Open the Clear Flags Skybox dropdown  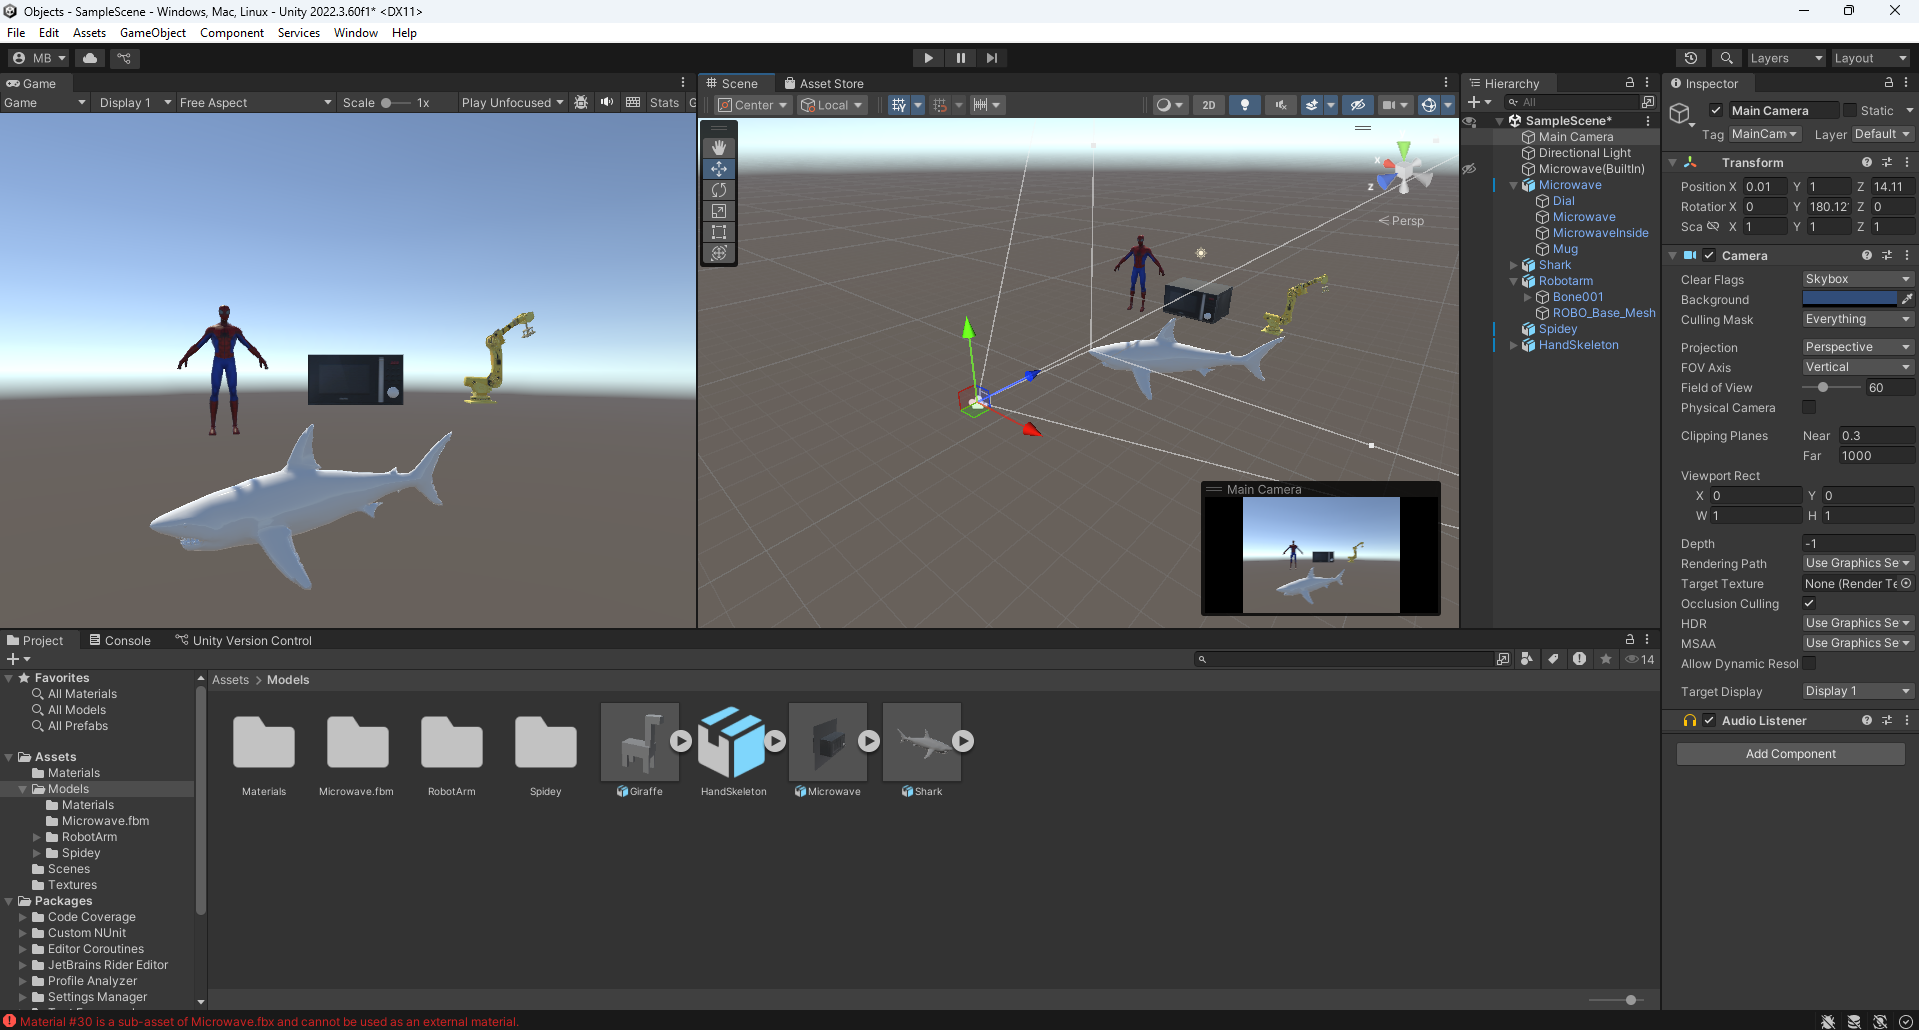[1857, 279]
